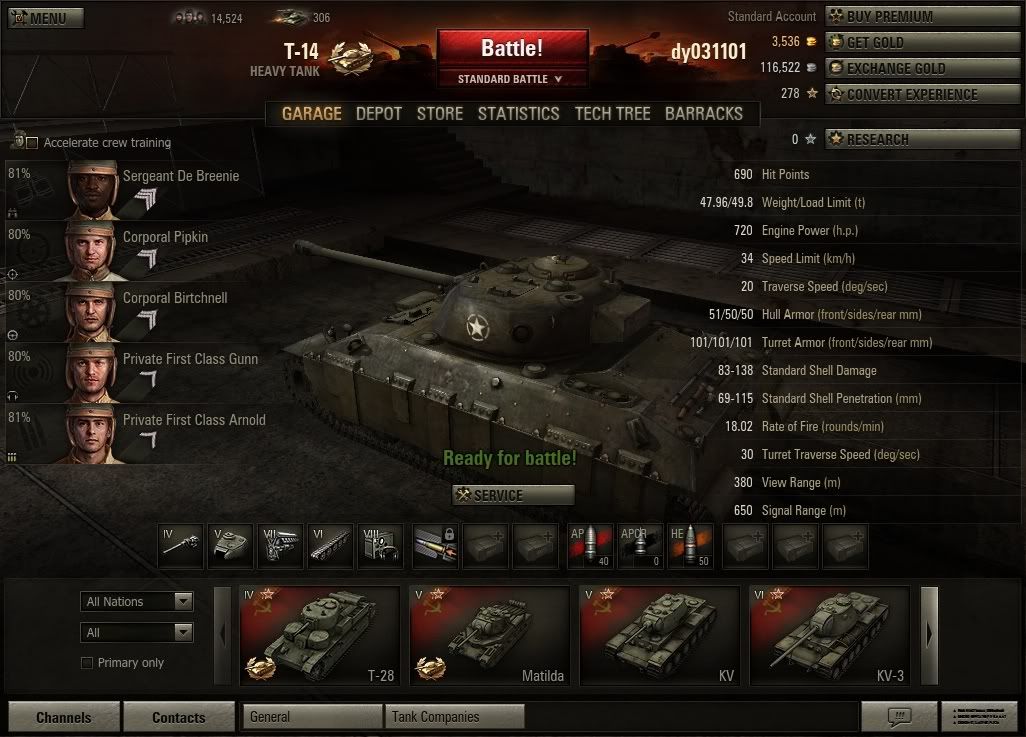This screenshot has height=737, width=1026.
Task: Open the Standard Battle mode selector
Action: tap(510, 79)
